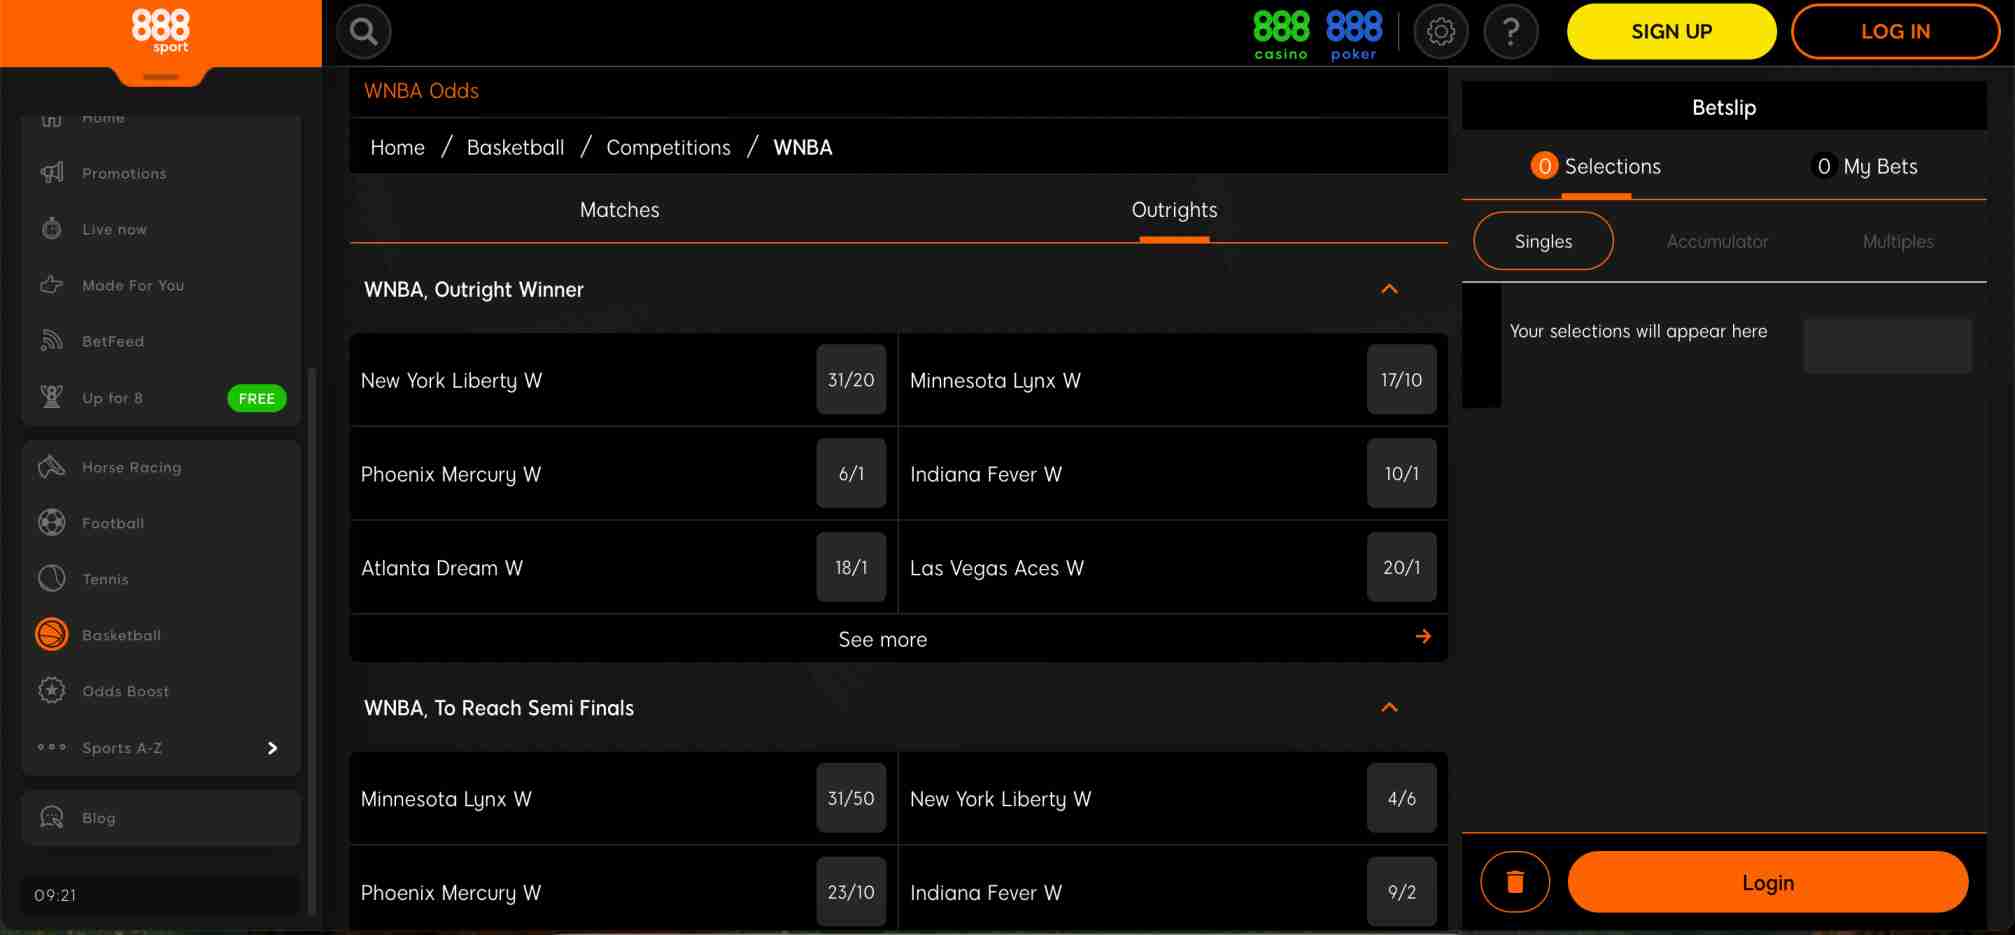Click the Up for 8 trophy icon
Image resolution: width=2015 pixels, height=935 pixels.
(x=52, y=397)
